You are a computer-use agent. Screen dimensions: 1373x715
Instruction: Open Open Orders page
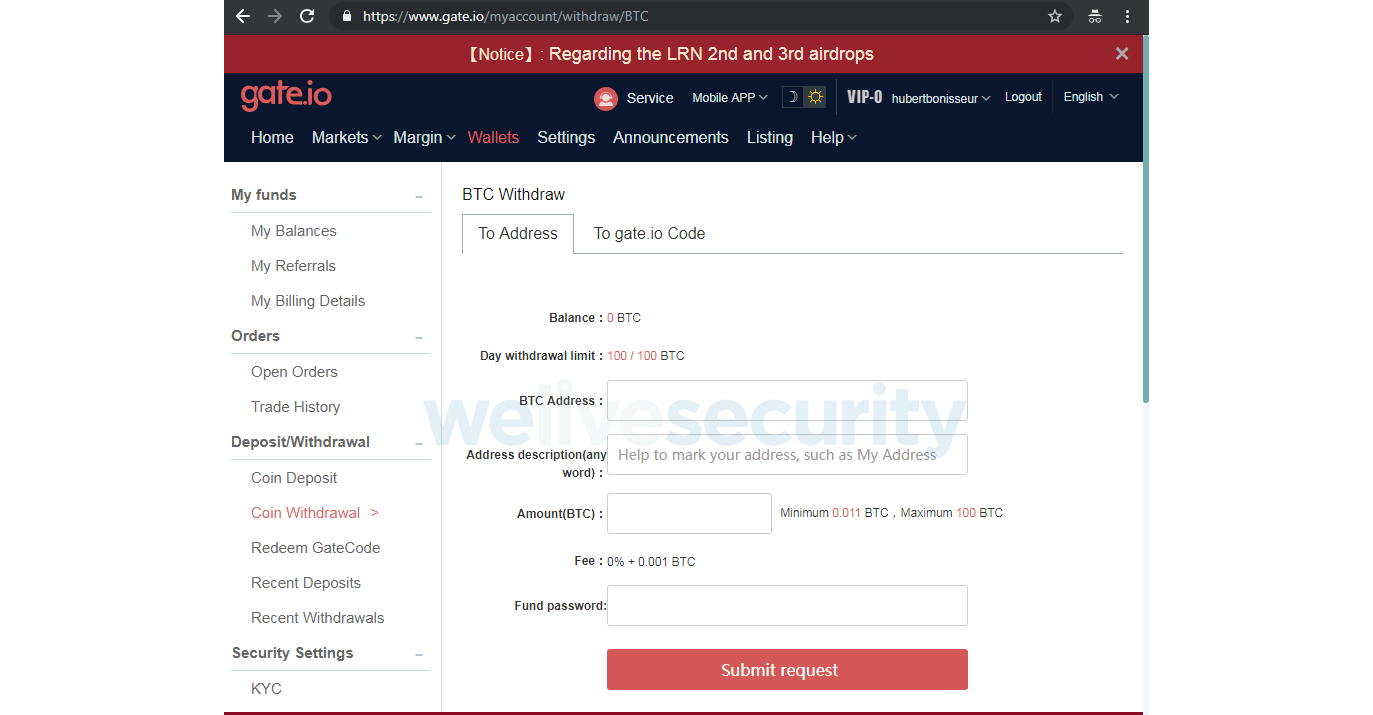tap(294, 372)
